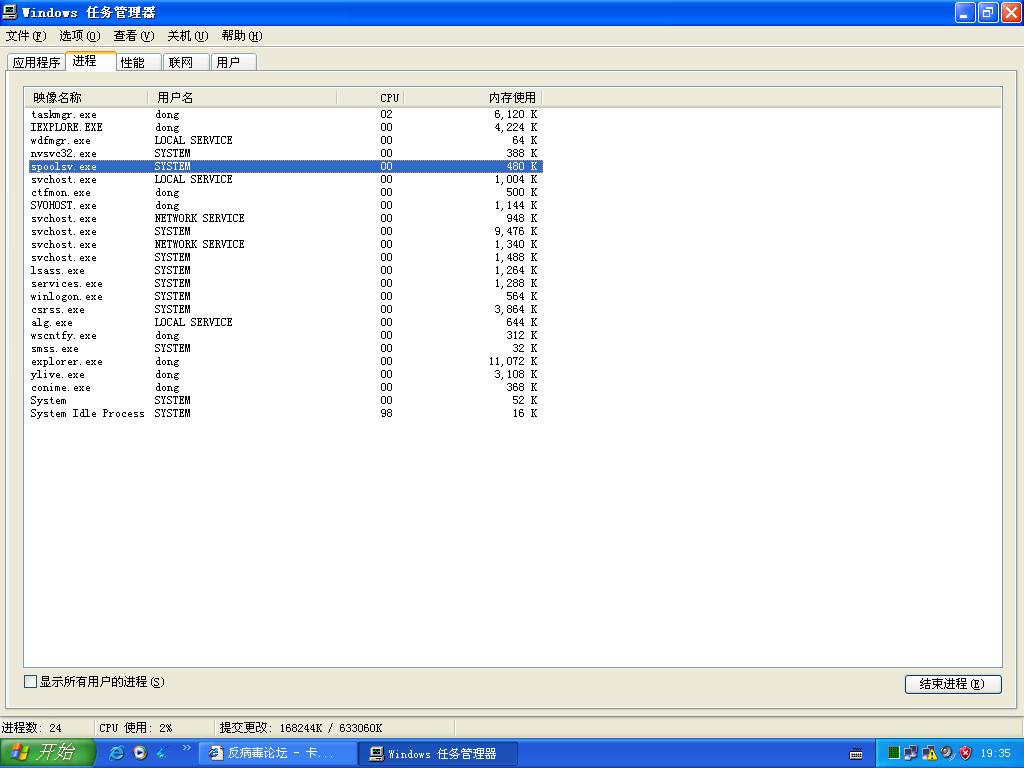Open the 帮助 (Help) menu
The image size is (1024, 768).
point(242,36)
